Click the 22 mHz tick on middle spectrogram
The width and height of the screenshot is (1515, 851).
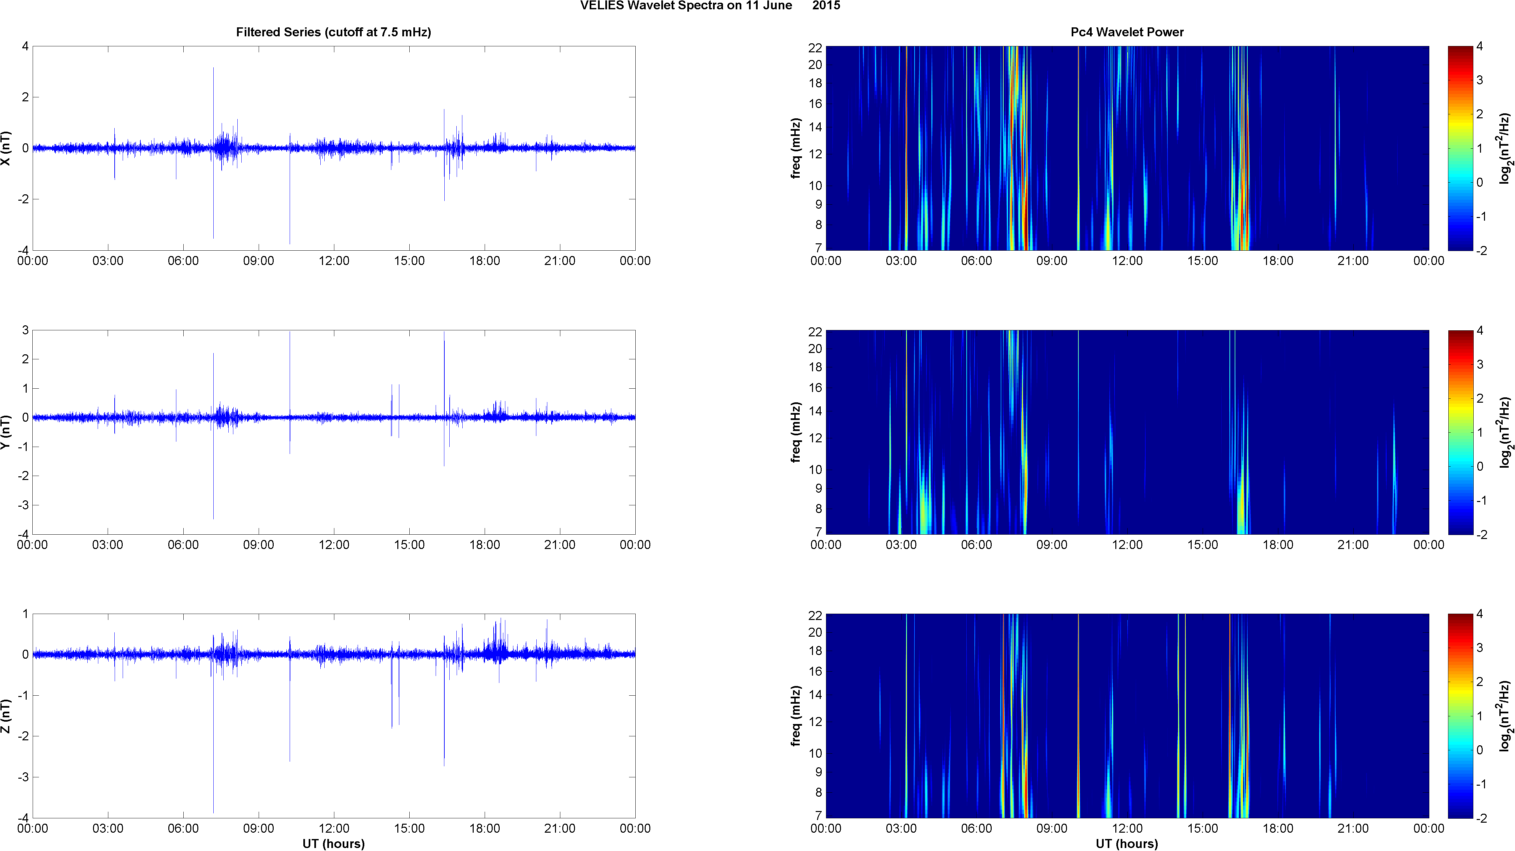click(815, 332)
